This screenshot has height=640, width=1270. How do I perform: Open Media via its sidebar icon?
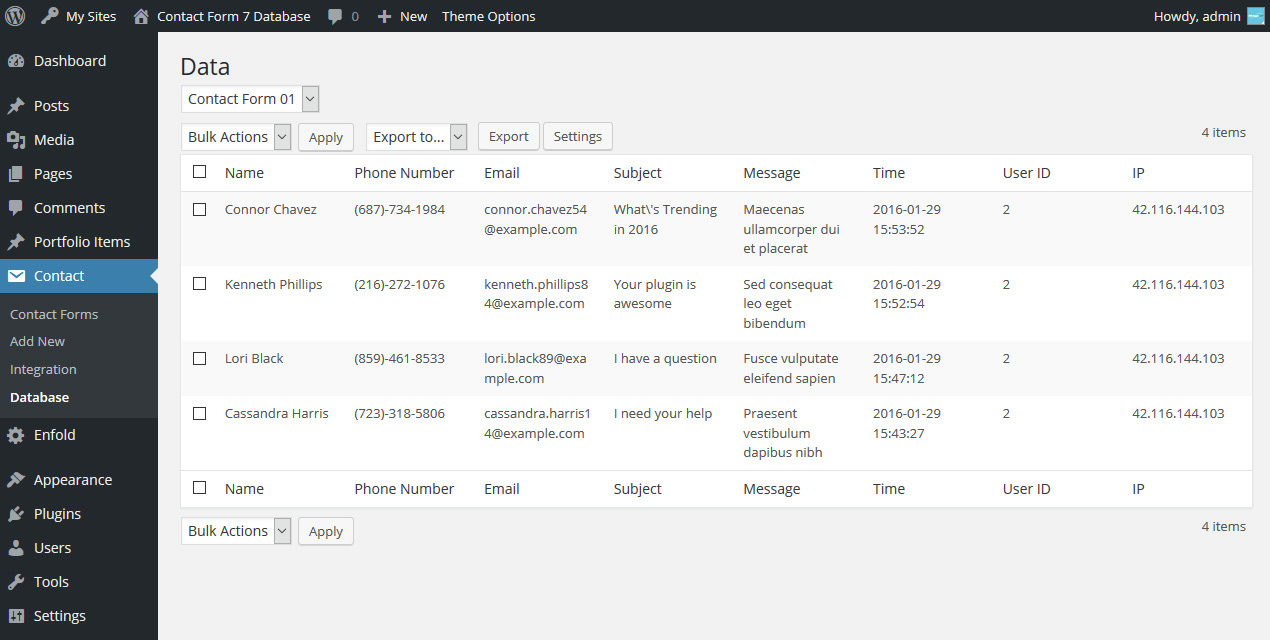coord(16,140)
